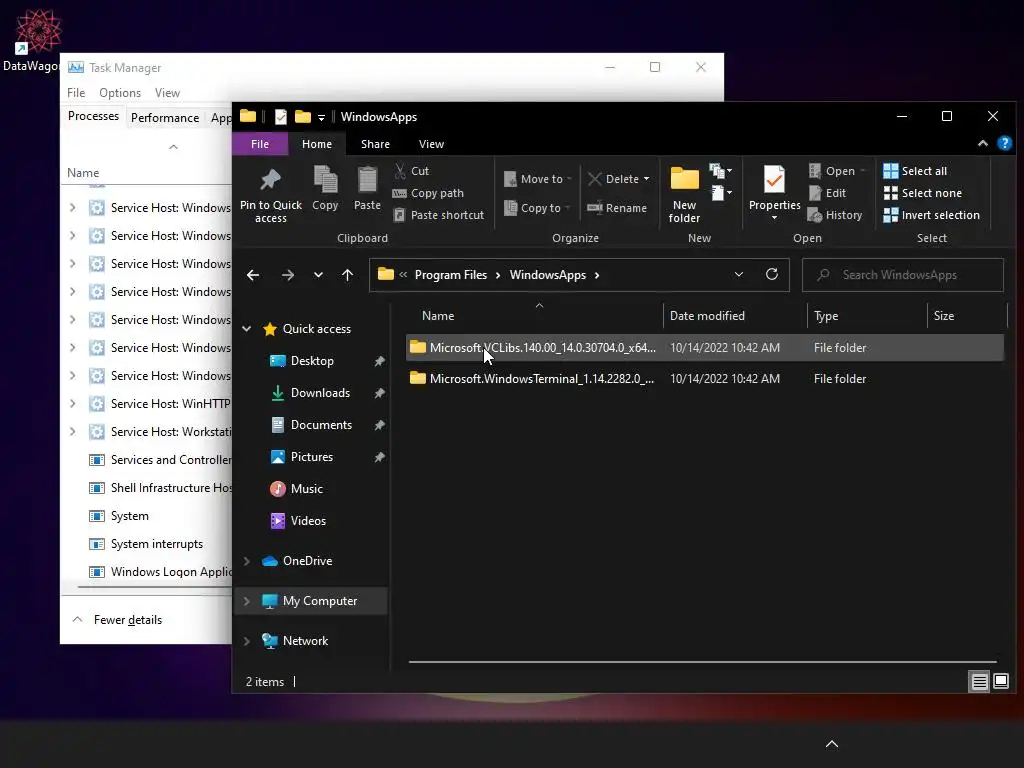
Task: Select System interrupts process row
Action: click(x=148, y=544)
